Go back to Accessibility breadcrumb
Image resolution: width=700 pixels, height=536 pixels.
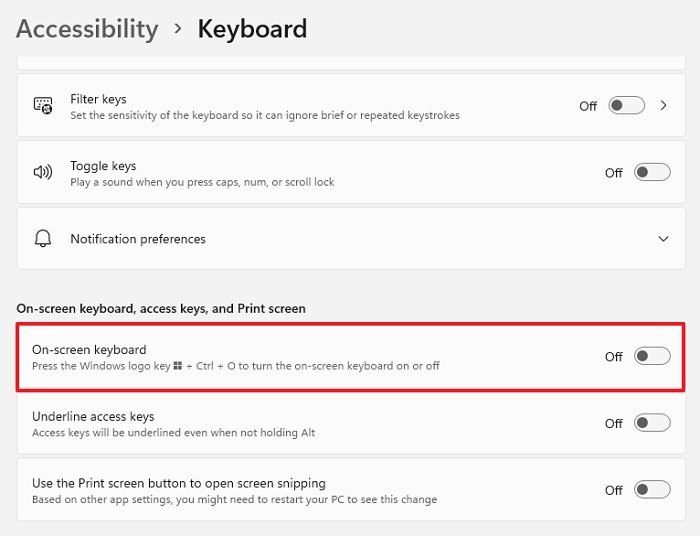click(x=87, y=29)
